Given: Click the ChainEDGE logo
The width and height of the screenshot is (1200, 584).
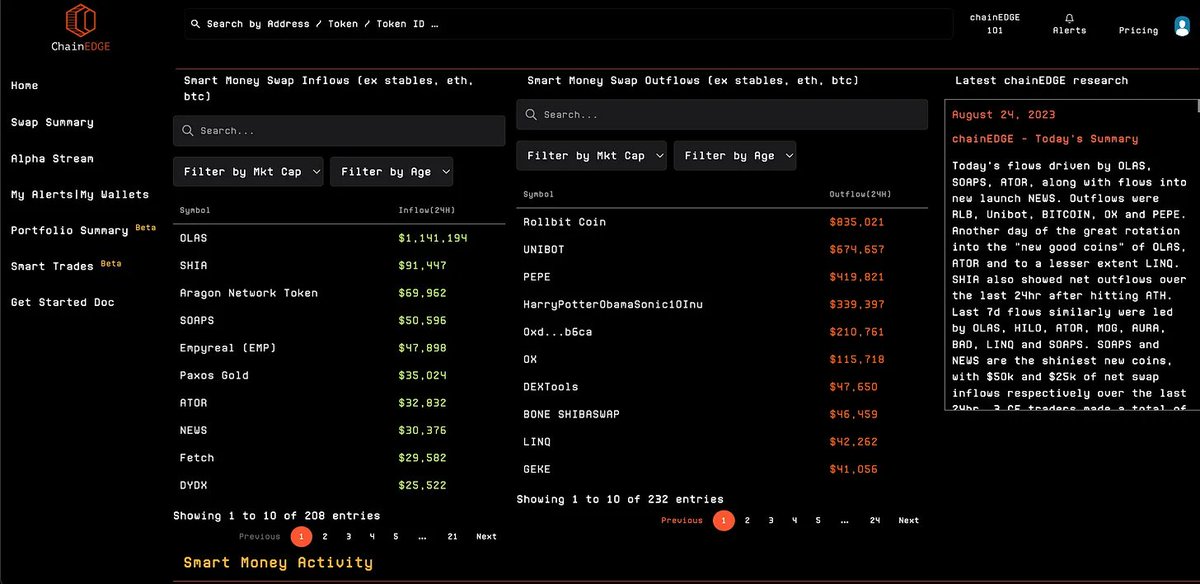Looking at the screenshot, I should coord(80,28).
